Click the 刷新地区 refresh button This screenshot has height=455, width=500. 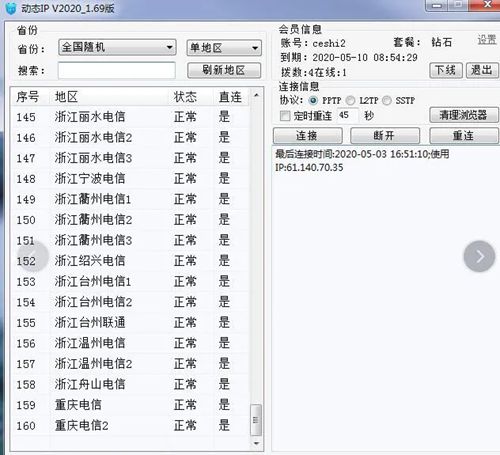pyautogui.click(x=224, y=70)
